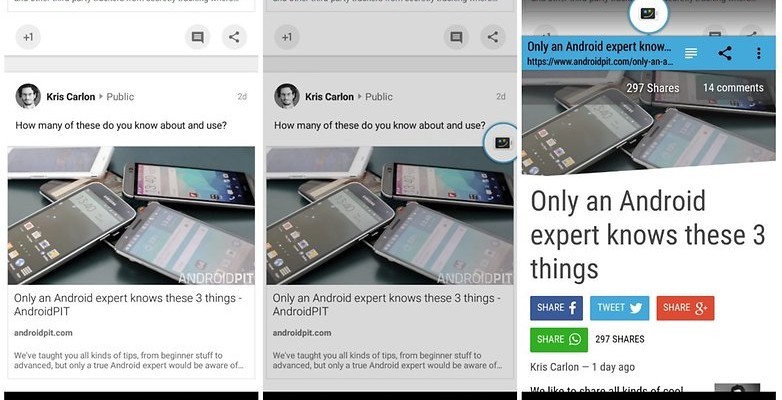Open the 14 comments link
Viewport: 782px width, 400px height.
(x=733, y=88)
